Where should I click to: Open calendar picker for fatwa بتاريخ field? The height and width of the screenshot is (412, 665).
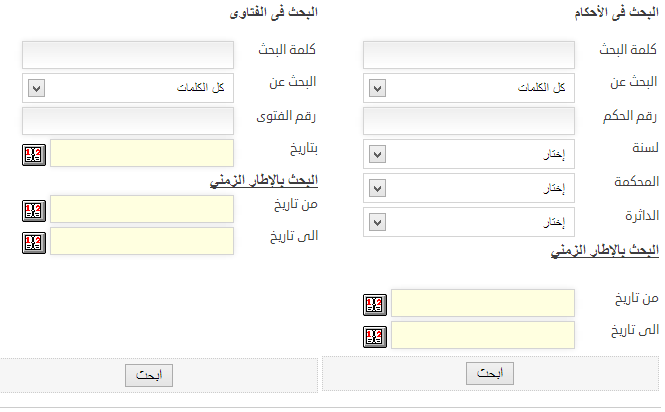[x=34, y=154]
